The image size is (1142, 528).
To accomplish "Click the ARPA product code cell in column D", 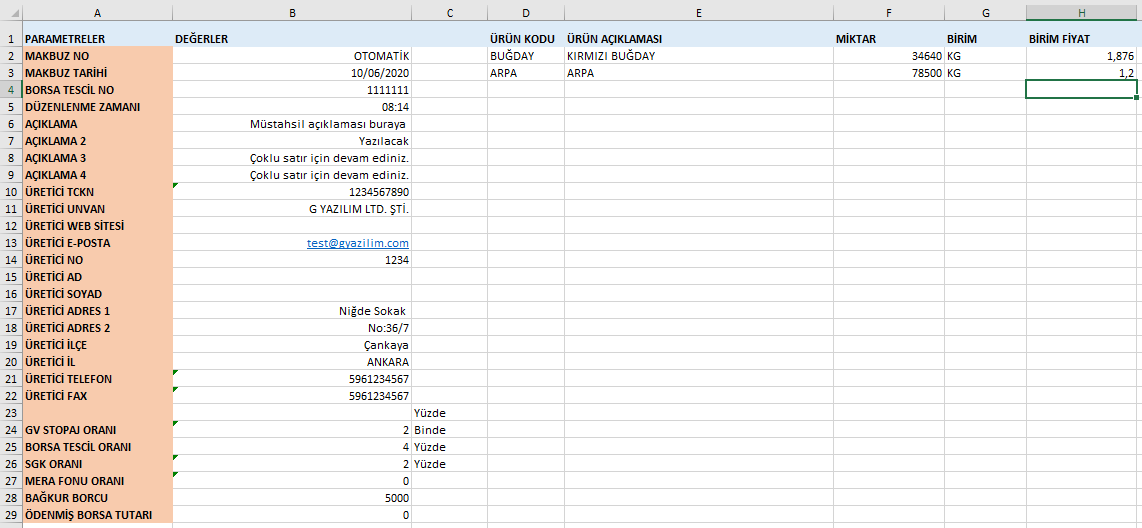I will 525,73.
